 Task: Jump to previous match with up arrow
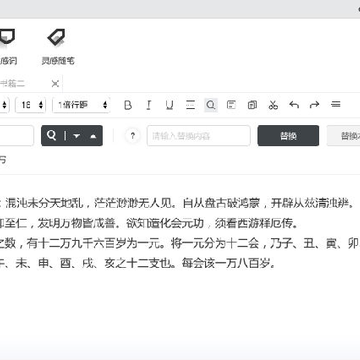93,136
